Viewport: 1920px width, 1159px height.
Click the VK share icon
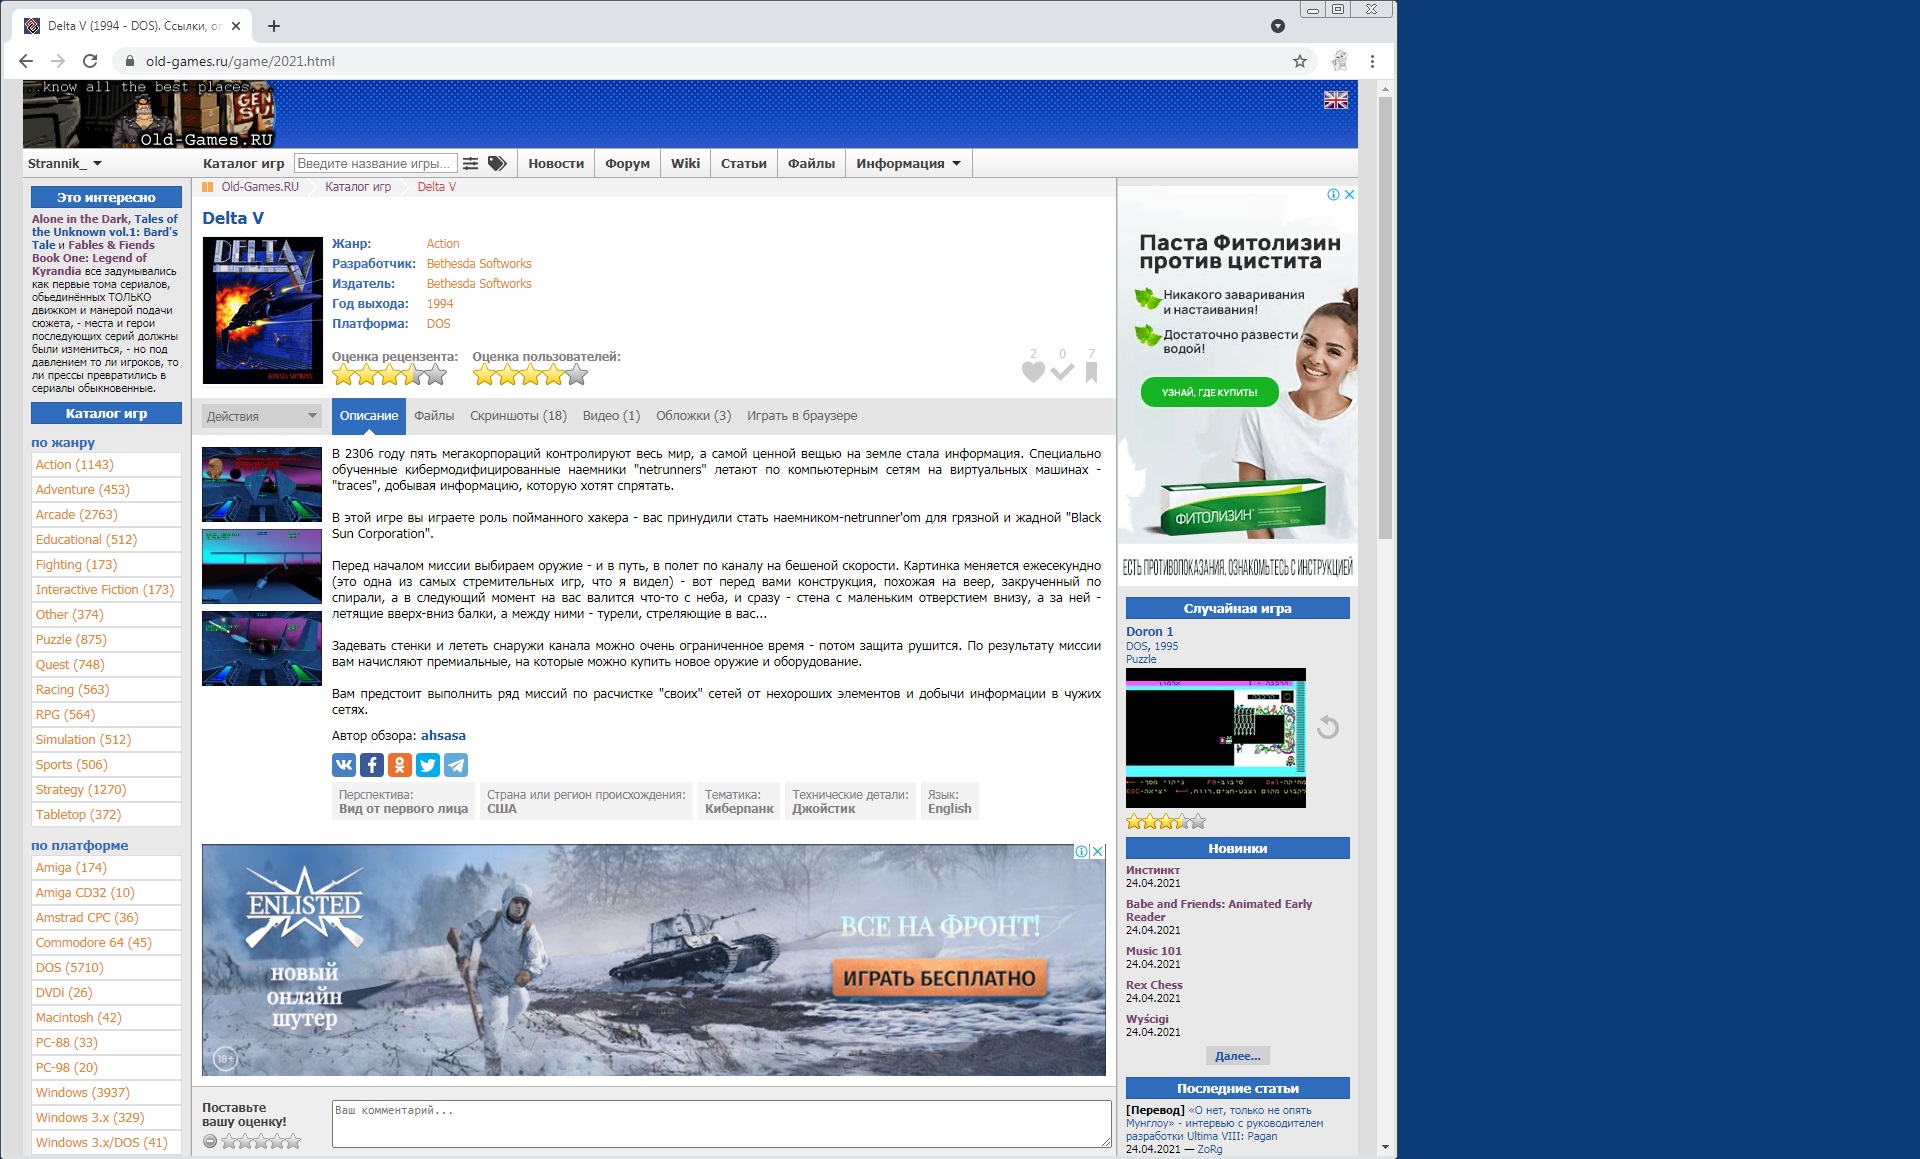click(x=343, y=765)
